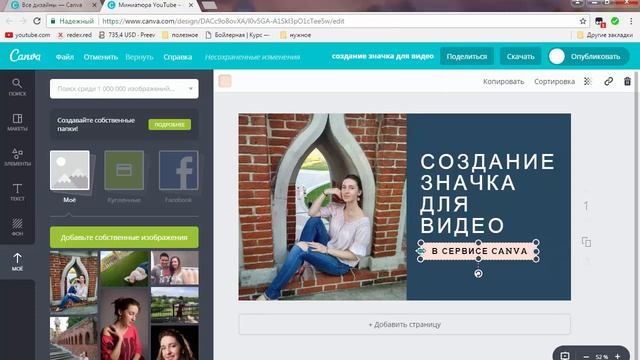
Task: Go back in the browser
Action: (9, 21)
